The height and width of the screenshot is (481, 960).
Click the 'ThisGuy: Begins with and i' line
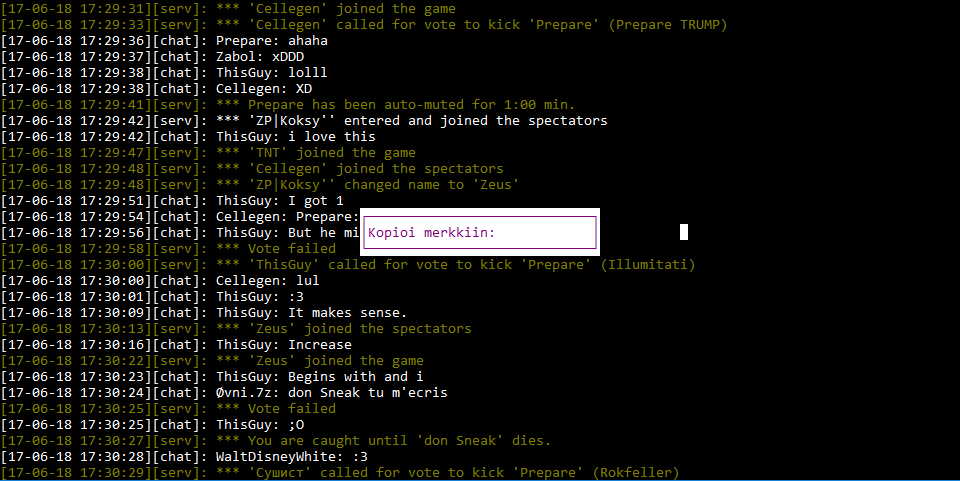click(x=320, y=377)
